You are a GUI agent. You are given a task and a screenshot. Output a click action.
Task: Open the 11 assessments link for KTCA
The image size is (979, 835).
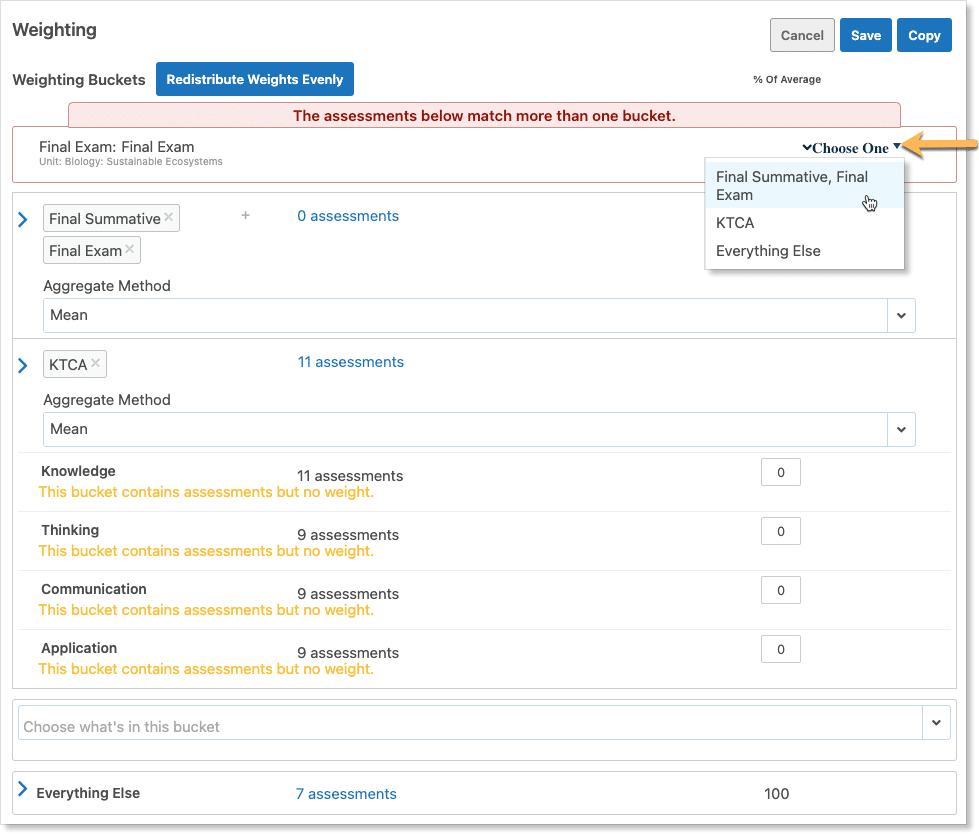pyautogui.click(x=350, y=362)
